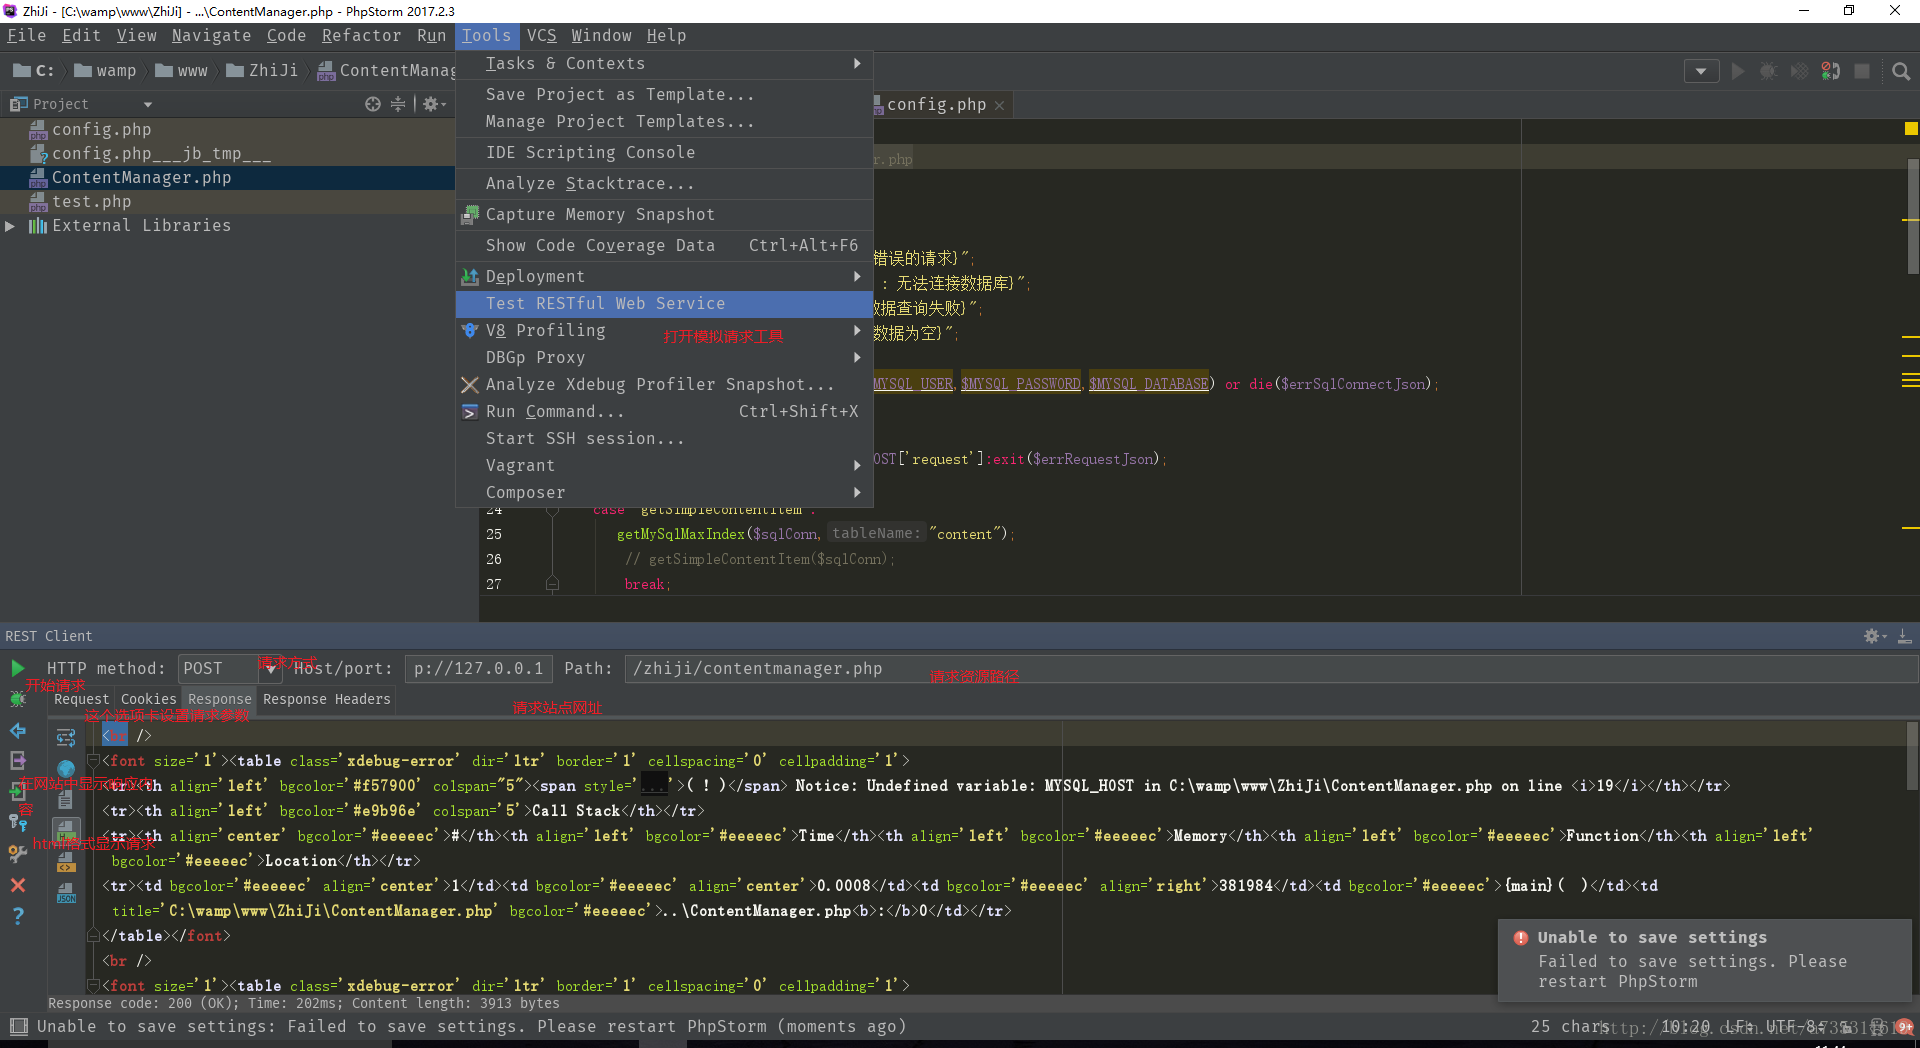
Task: Choose Run Command menu entry
Action: point(664,412)
